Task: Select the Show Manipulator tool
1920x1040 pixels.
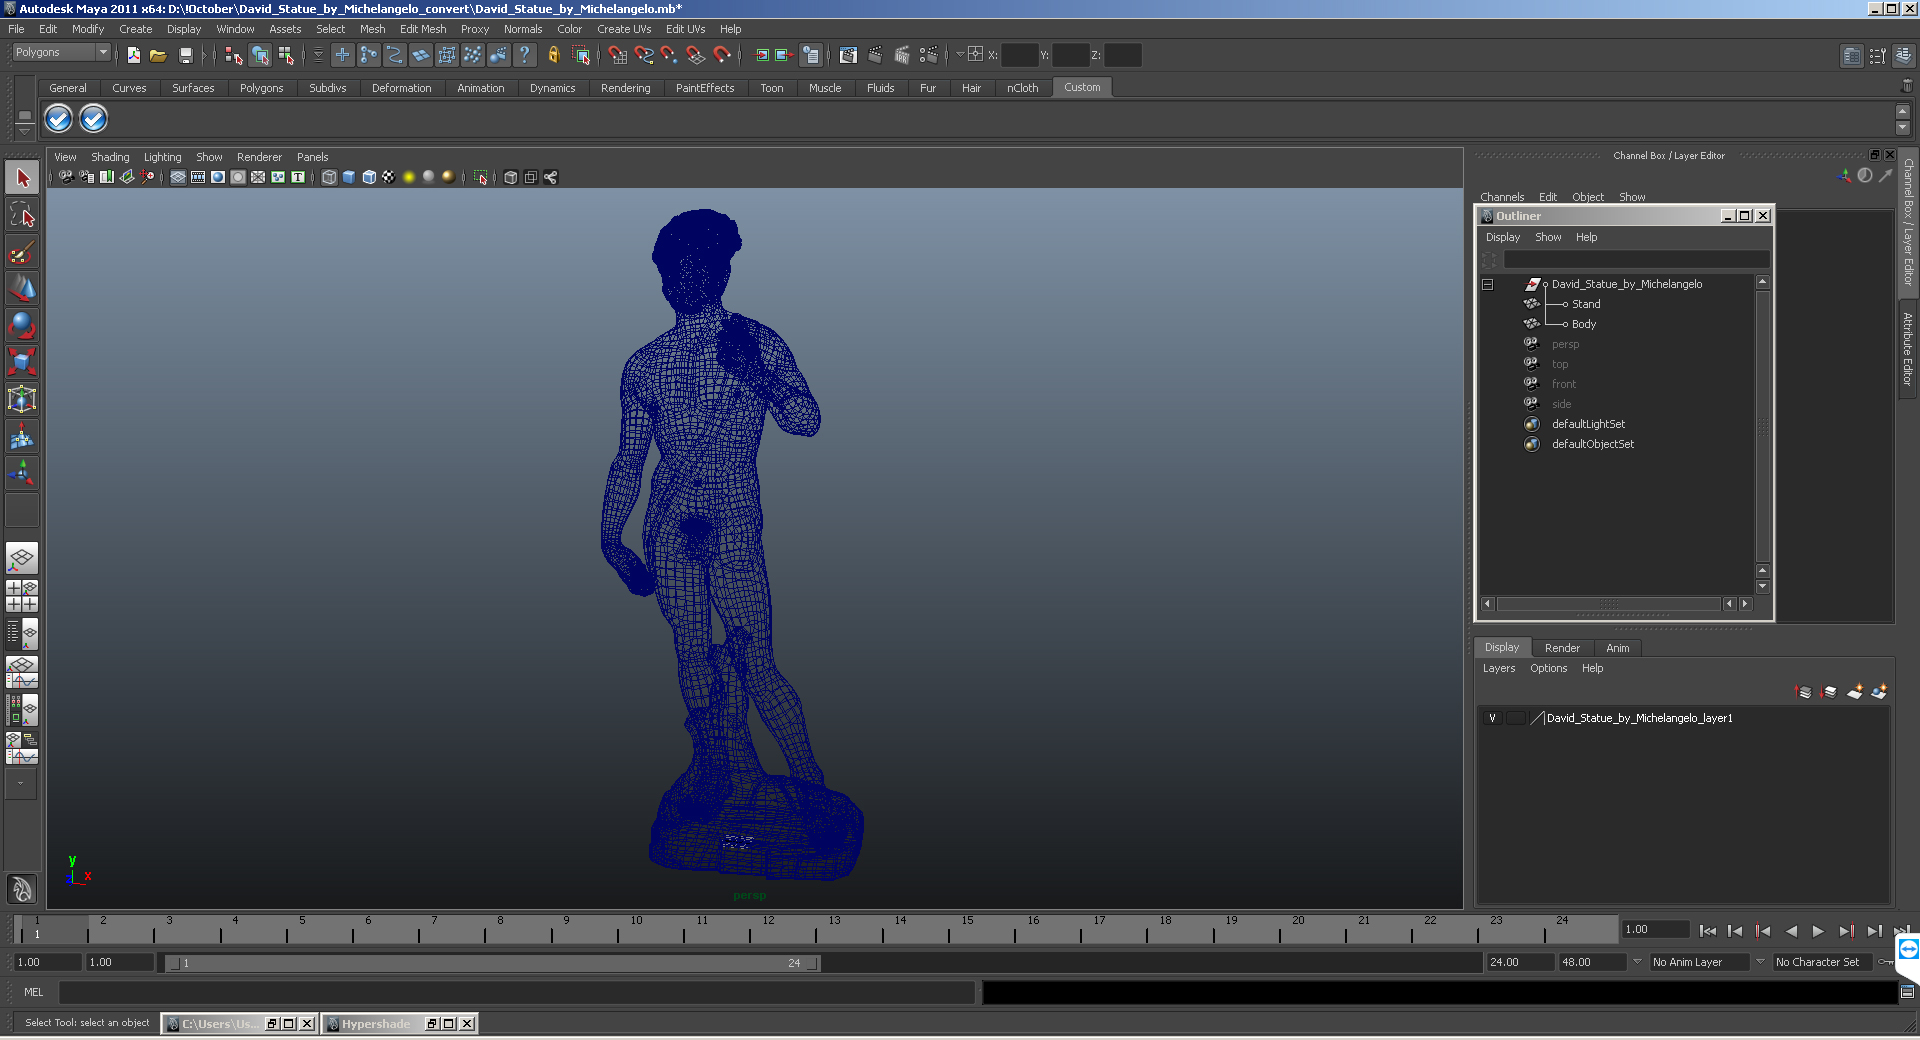Action: [x=22, y=472]
